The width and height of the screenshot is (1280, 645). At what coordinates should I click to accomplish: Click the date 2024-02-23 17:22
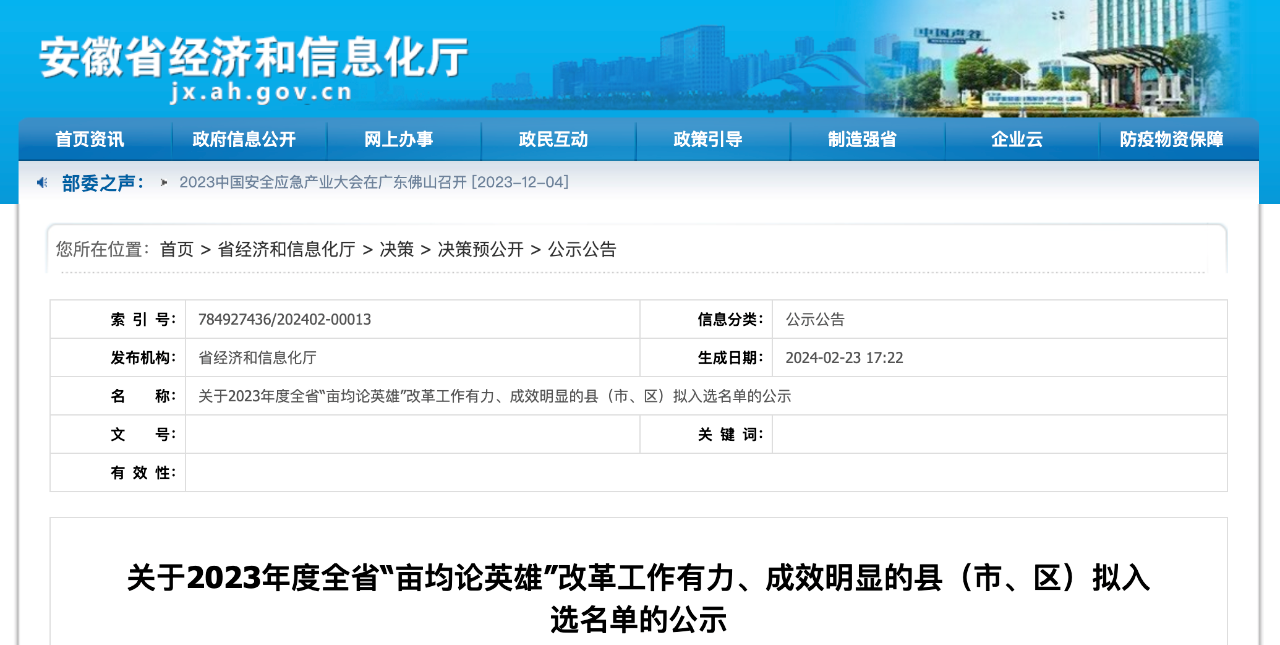(844, 358)
